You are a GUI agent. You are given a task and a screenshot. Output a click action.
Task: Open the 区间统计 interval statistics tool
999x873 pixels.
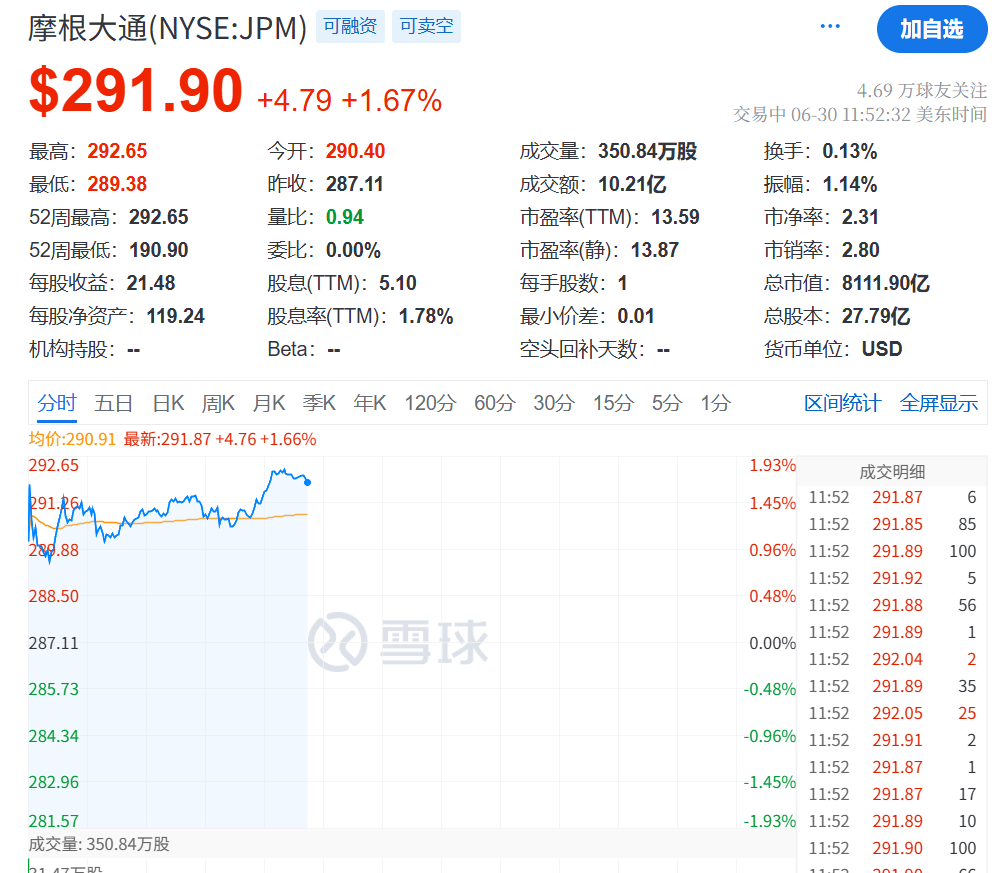[844, 402]
